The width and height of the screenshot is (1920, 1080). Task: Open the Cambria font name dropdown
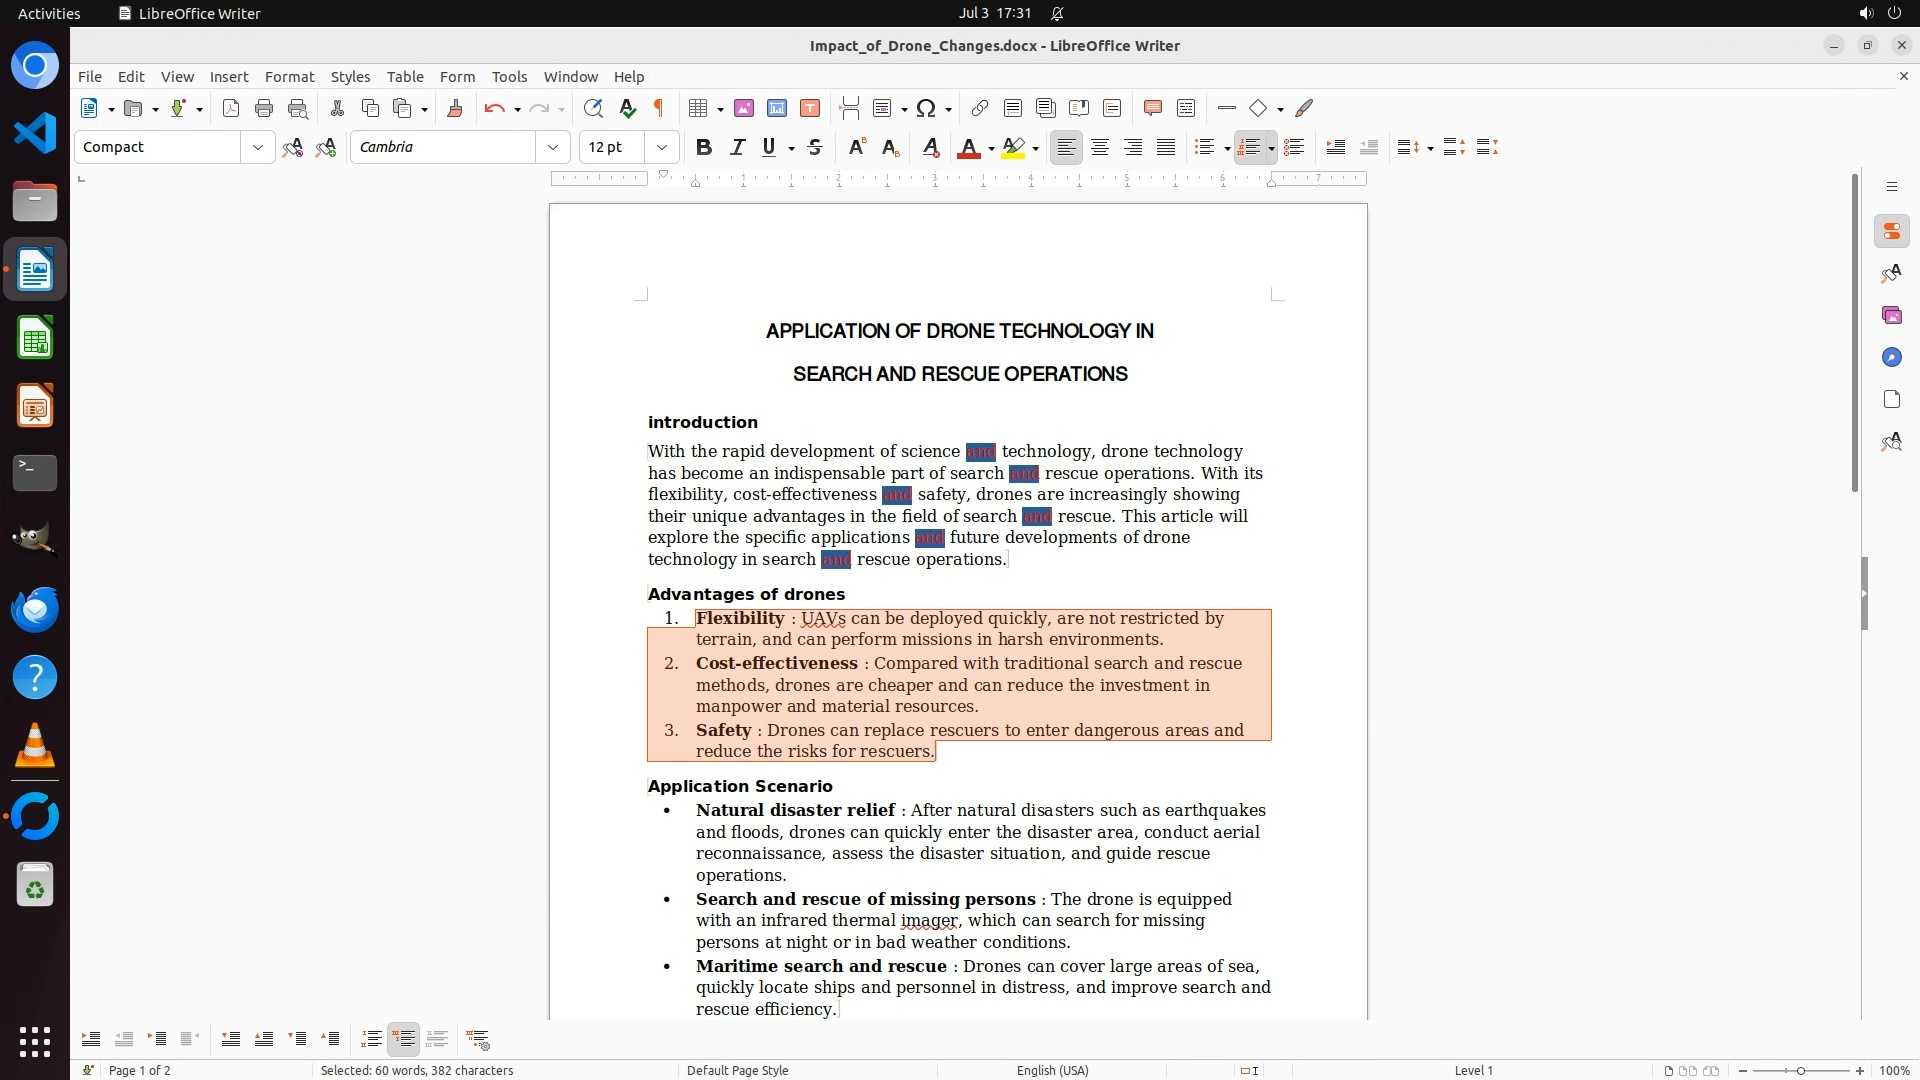pyautogui.click(x=553, y=147)
